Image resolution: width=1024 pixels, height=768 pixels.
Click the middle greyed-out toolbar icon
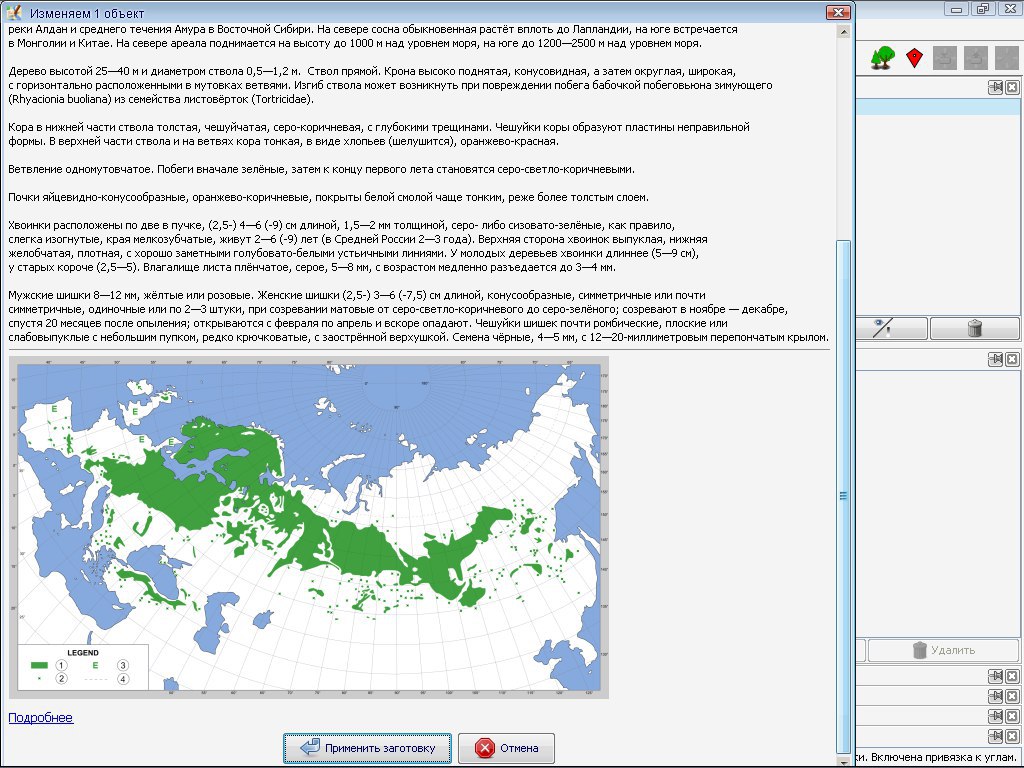(976, 58)
